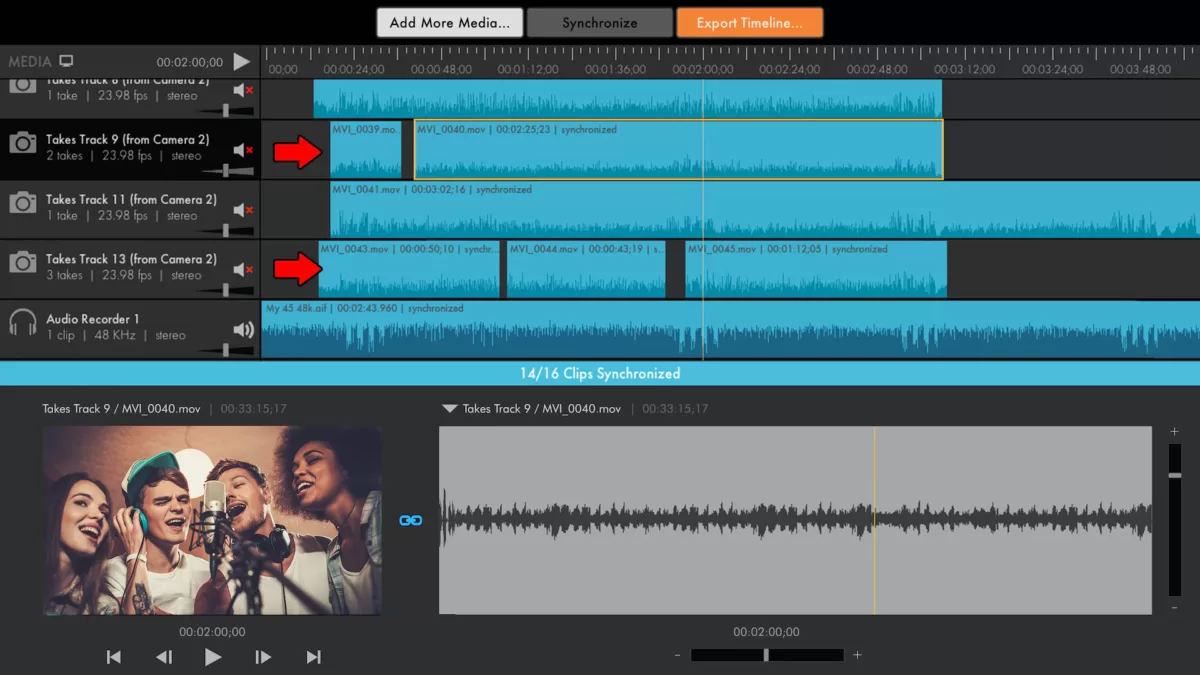Screen dimensions: 1200x675
Task: Adjust the volume slider of Takes Track 9
Action: point(225,171)
